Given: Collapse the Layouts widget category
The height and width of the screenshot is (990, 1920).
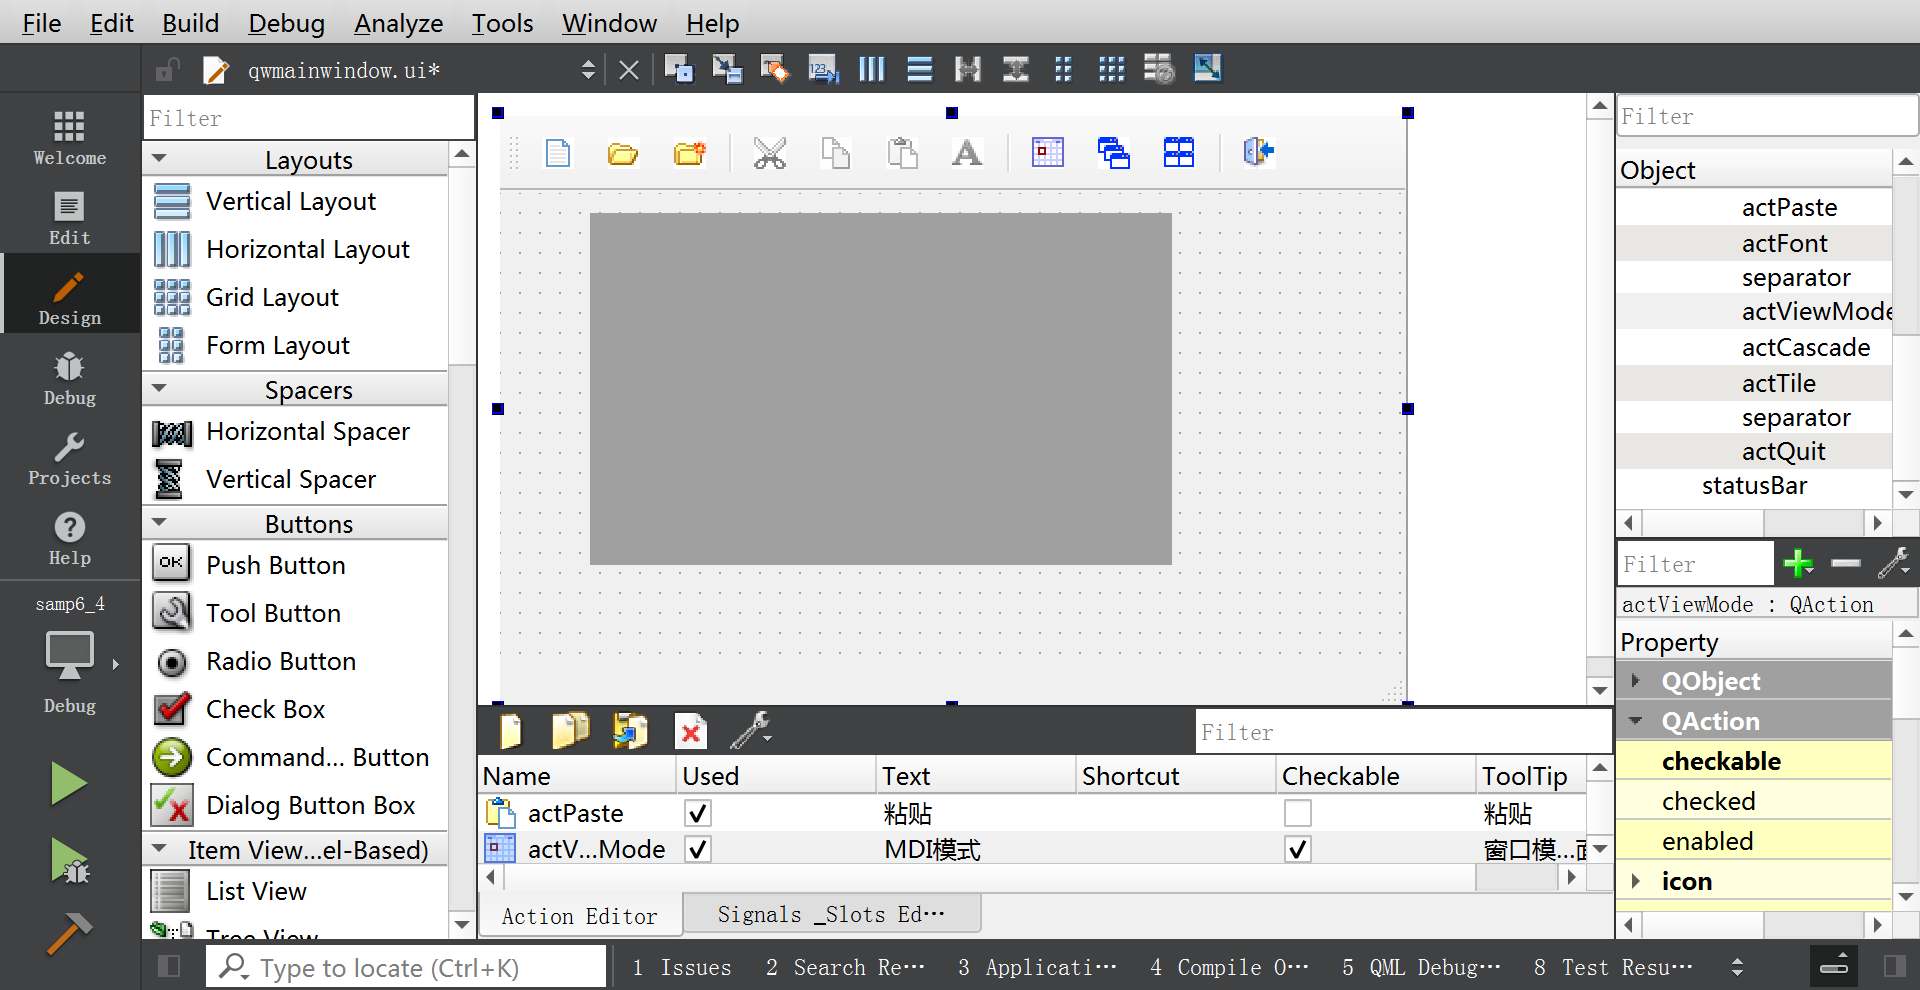Looking at the screenshot, I should click(x=160, y=159).
